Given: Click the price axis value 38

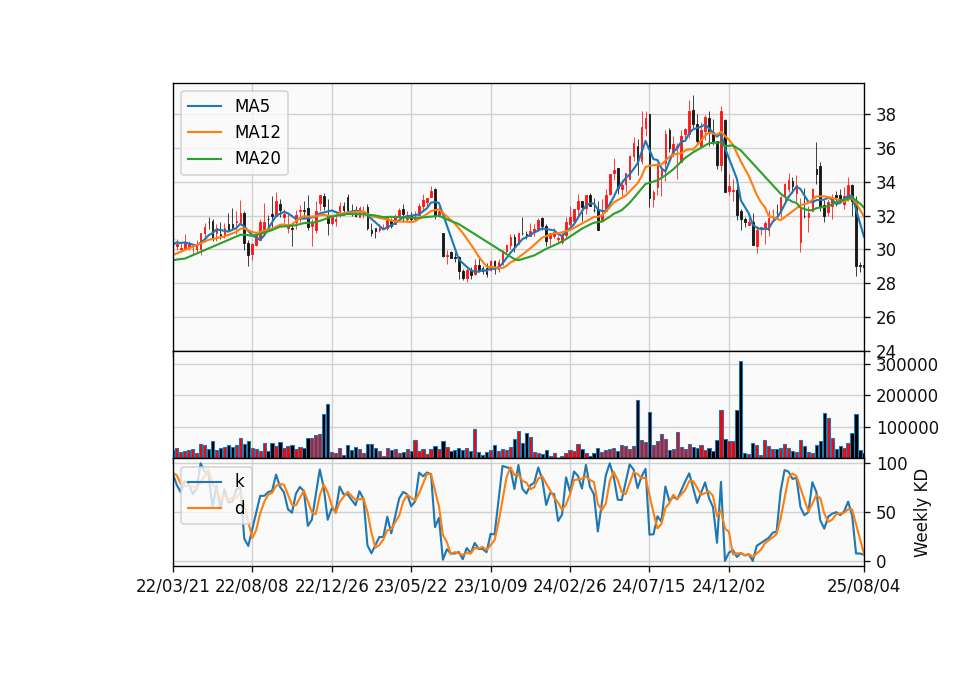Looking at the screenshot, I should [x=886, y=115].
